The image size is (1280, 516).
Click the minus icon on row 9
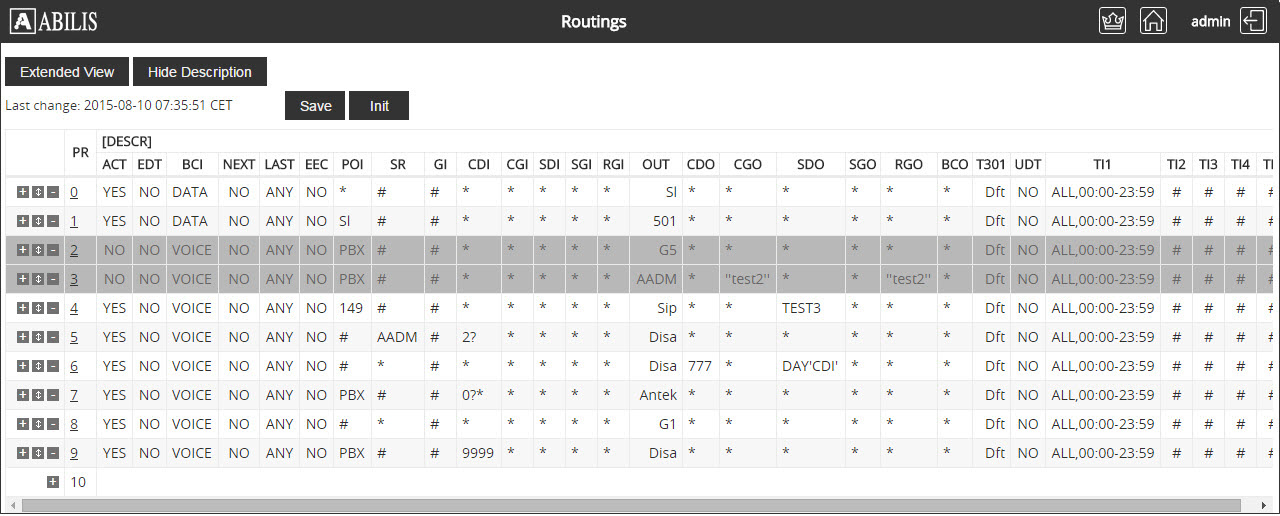[x=52, y=453]
